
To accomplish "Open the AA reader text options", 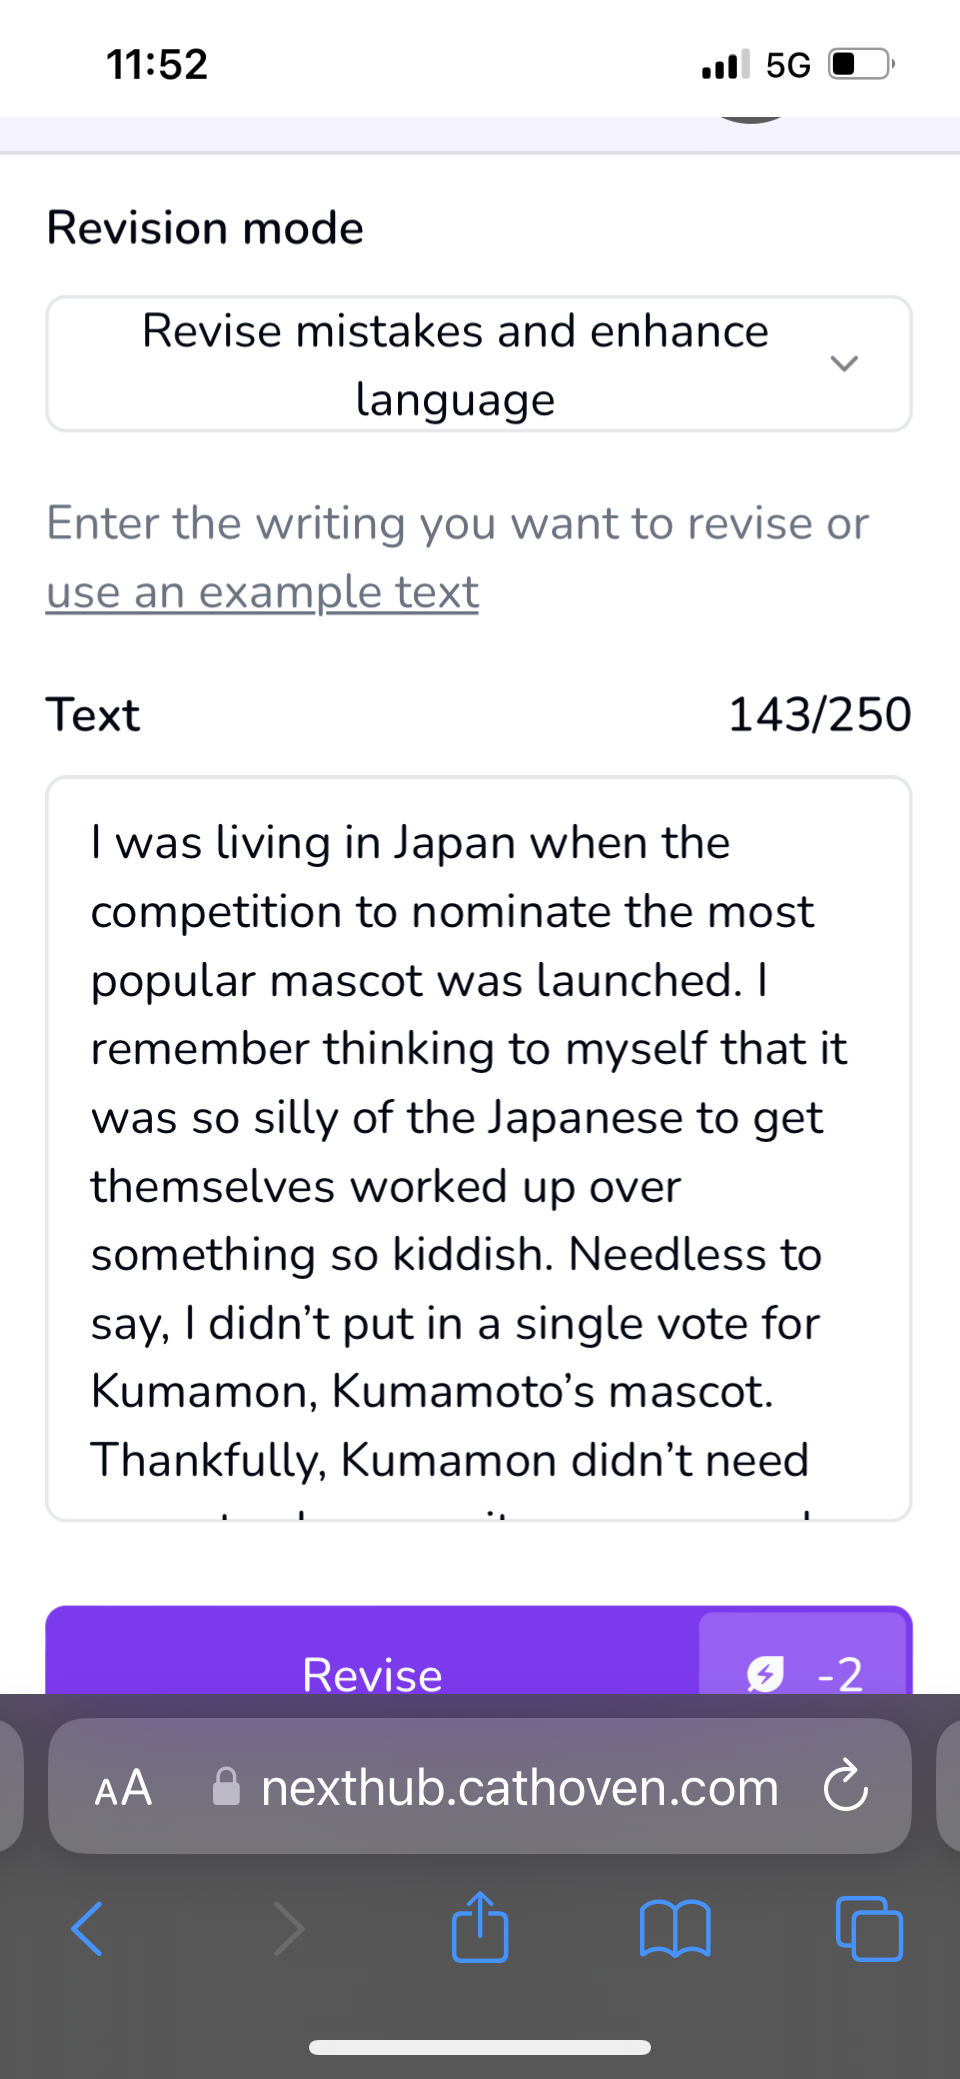I will click(x=123, y=1787).
